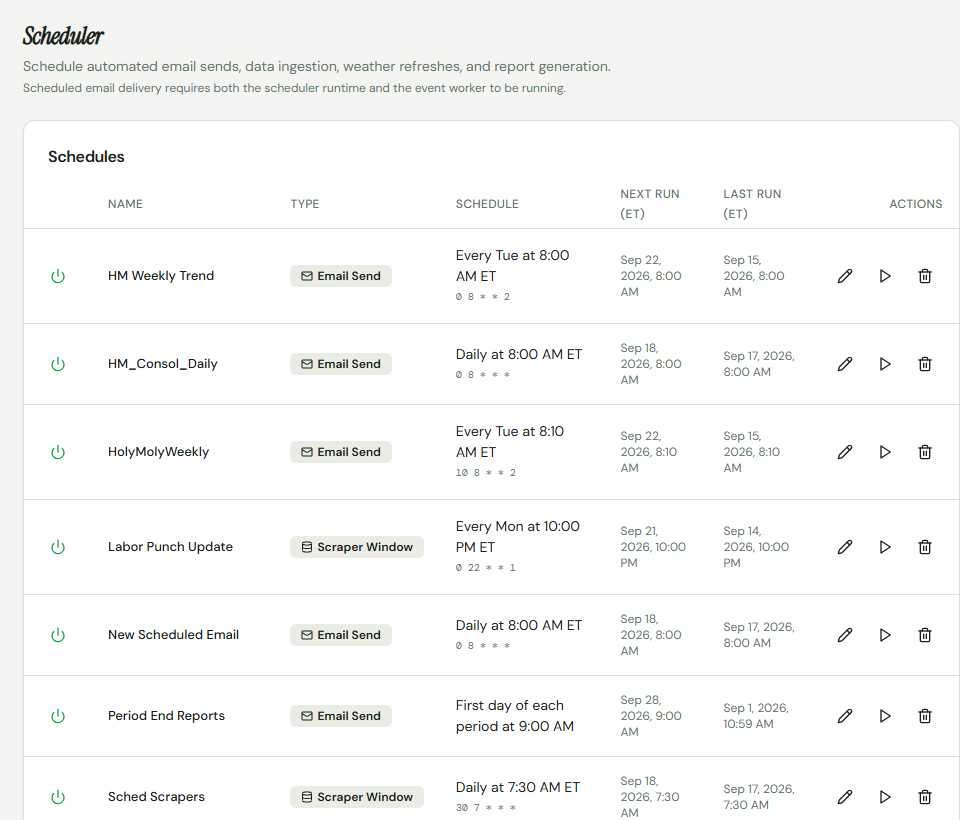
Task: Toggle power for HM Weekly Trend
Action: [58, 276]
